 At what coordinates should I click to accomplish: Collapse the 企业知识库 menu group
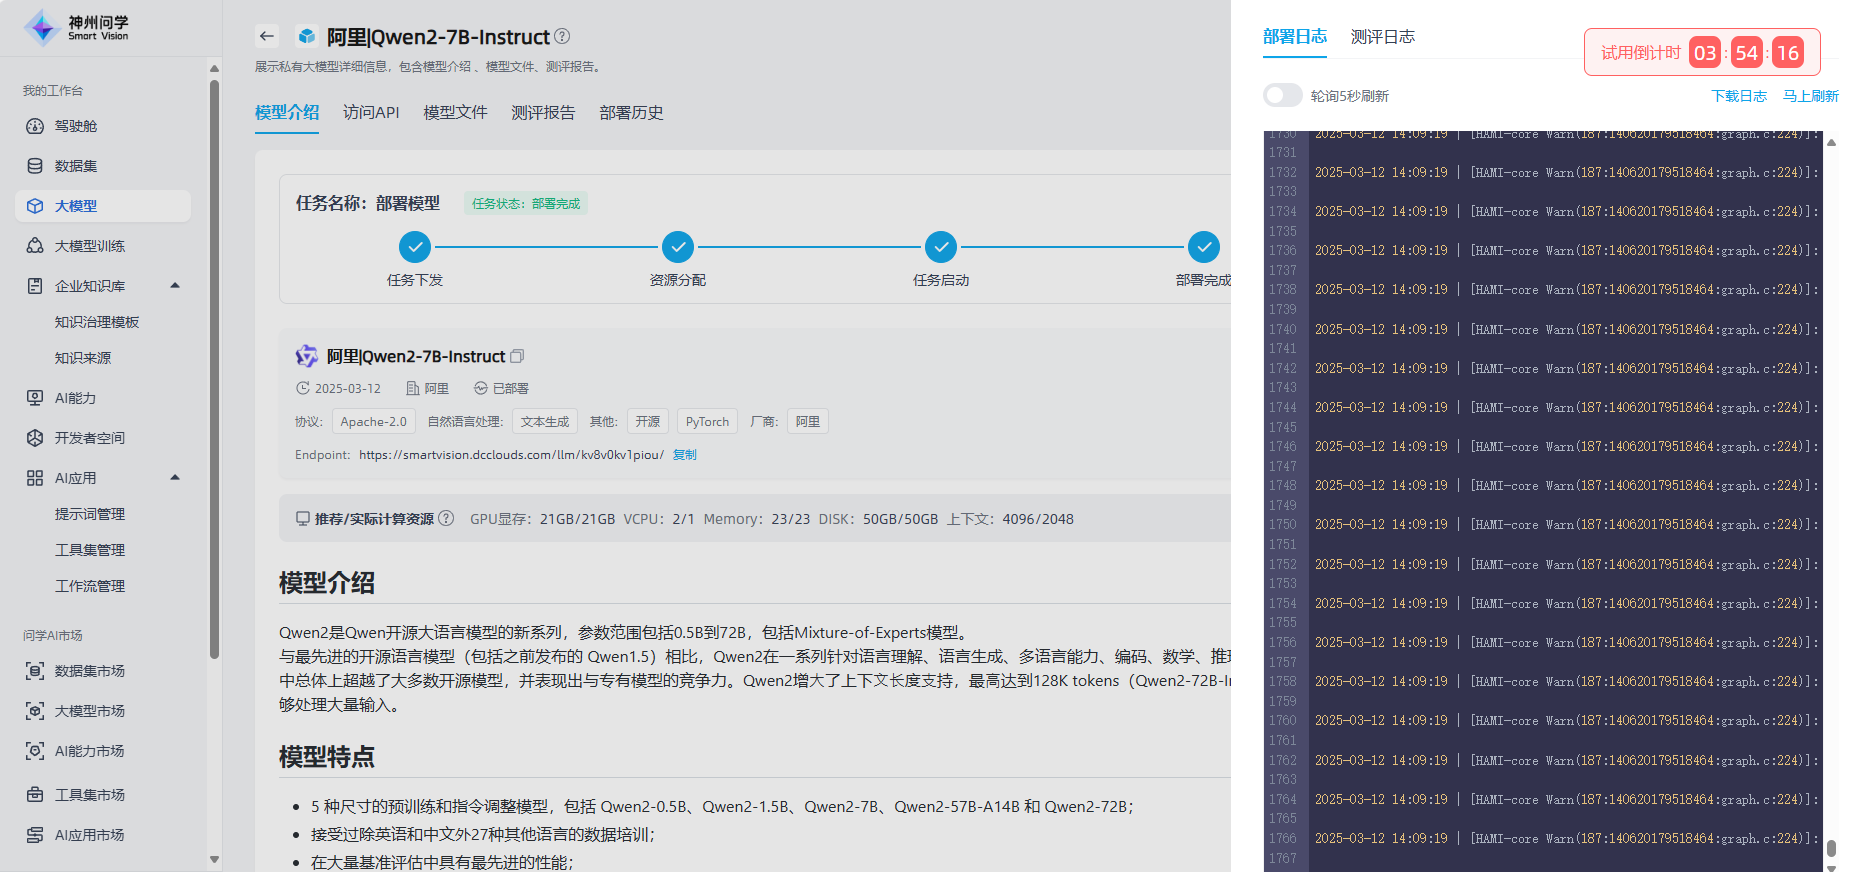(175, 286)
